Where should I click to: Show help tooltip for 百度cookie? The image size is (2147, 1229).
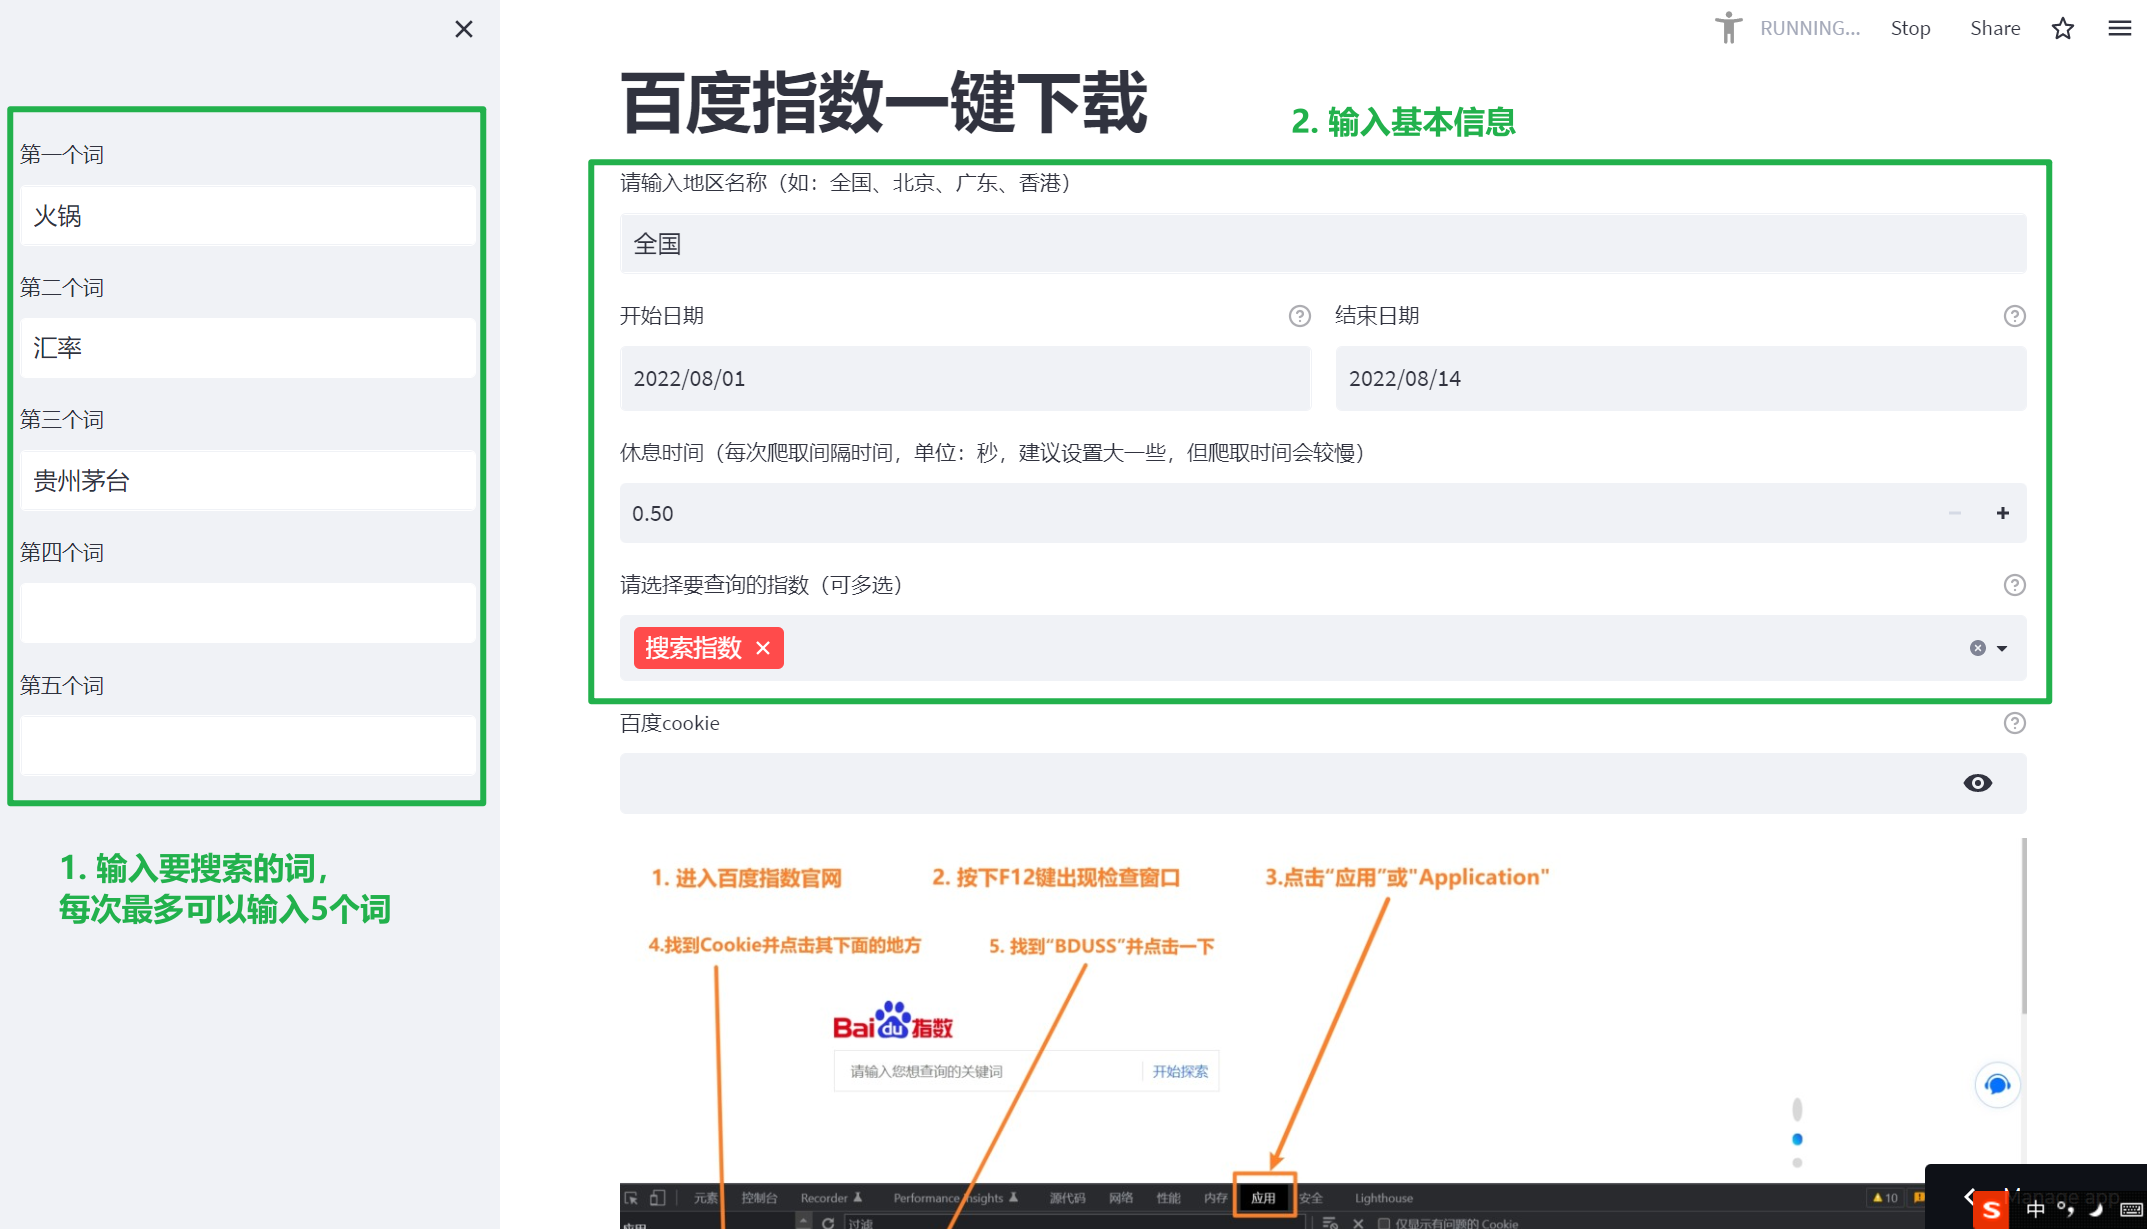click(2014, 723)
